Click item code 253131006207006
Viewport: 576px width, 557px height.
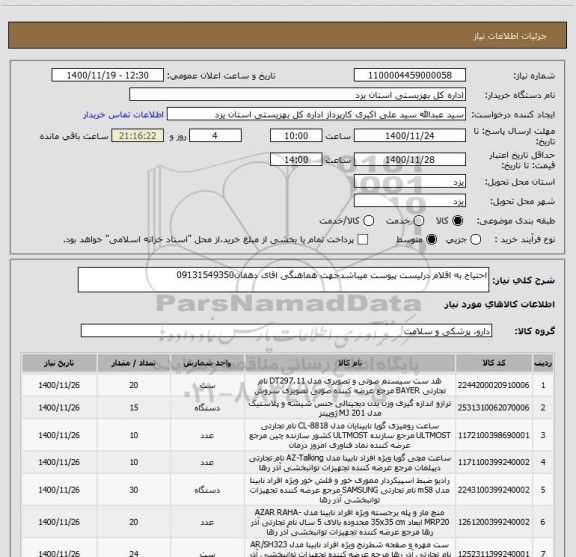pyautogui.click(x=493, y=408)
